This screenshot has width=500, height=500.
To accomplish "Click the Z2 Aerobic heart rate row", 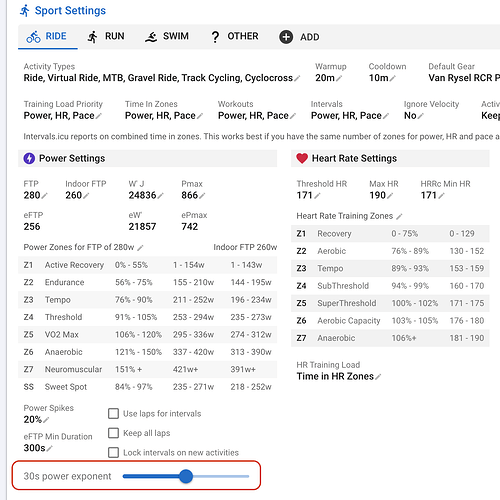I will (390, 251).
